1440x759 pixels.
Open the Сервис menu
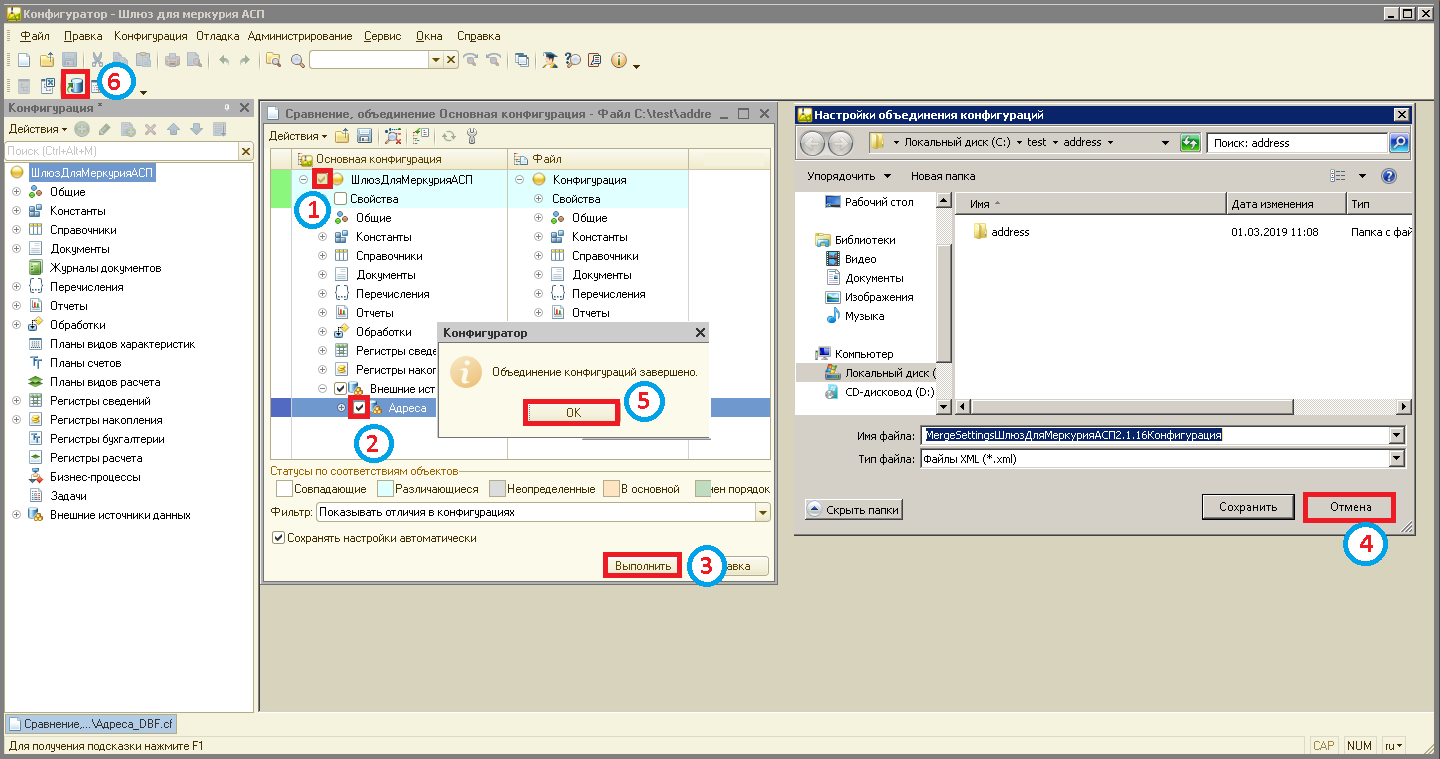tap(383, 36)
